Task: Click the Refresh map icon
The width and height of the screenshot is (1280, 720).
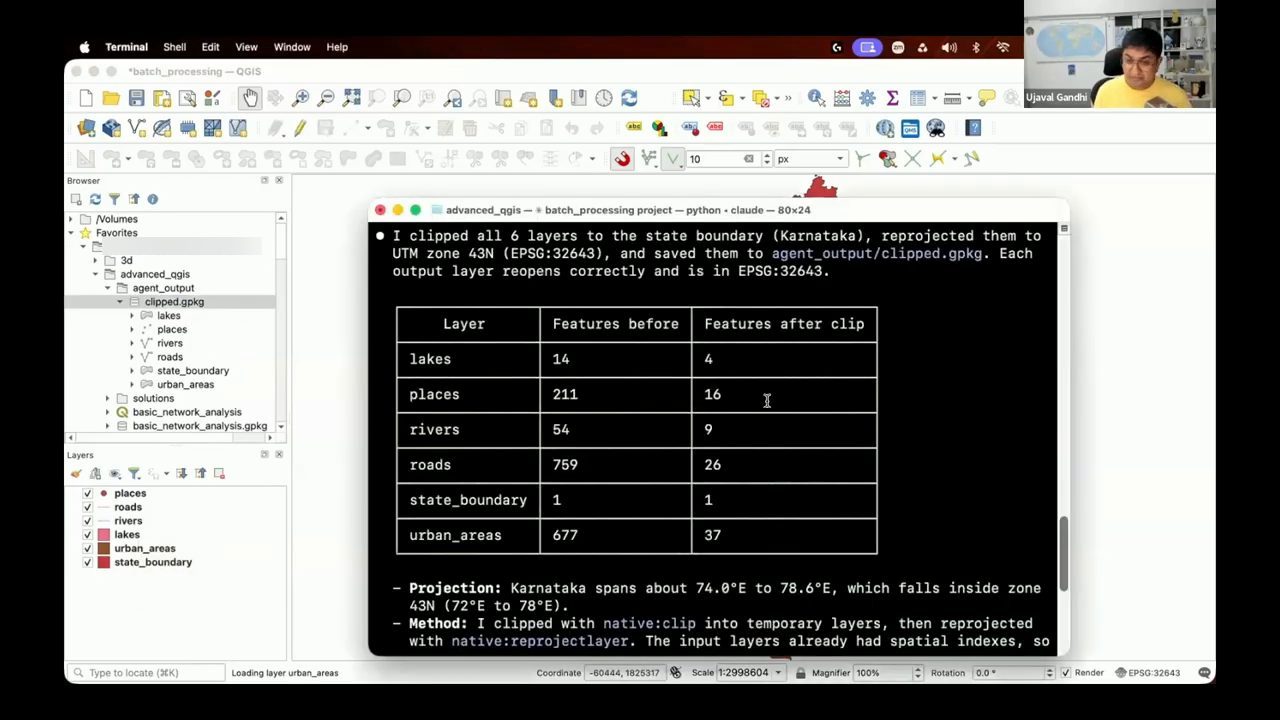Action: 629,98
